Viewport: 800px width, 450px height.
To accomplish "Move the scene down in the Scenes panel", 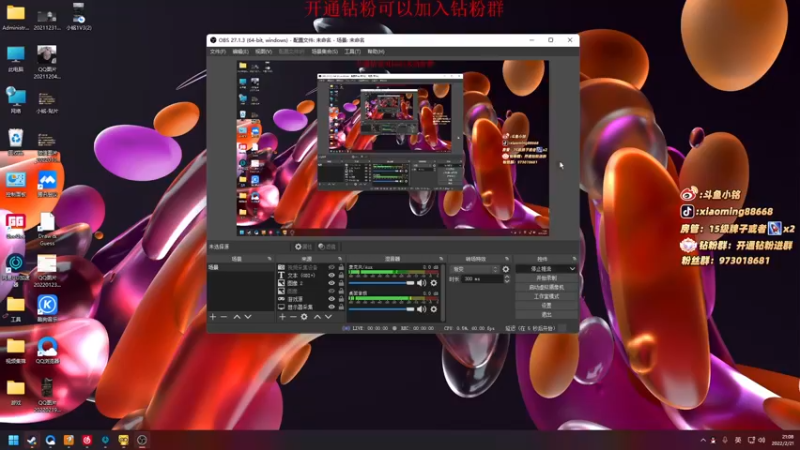I will coord(248,317).
